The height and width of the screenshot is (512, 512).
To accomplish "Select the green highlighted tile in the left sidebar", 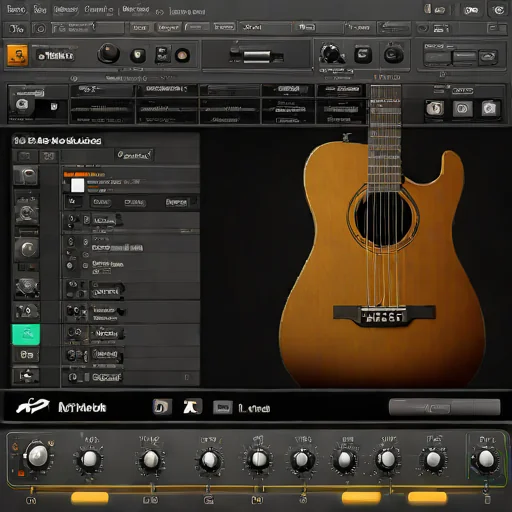I will 26,334.
